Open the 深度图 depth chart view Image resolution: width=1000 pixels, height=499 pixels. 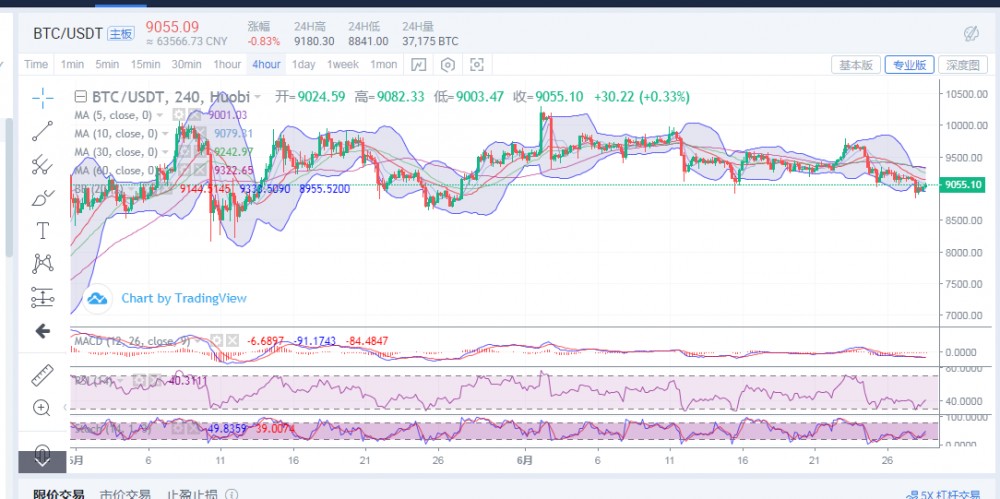point(964,65)
